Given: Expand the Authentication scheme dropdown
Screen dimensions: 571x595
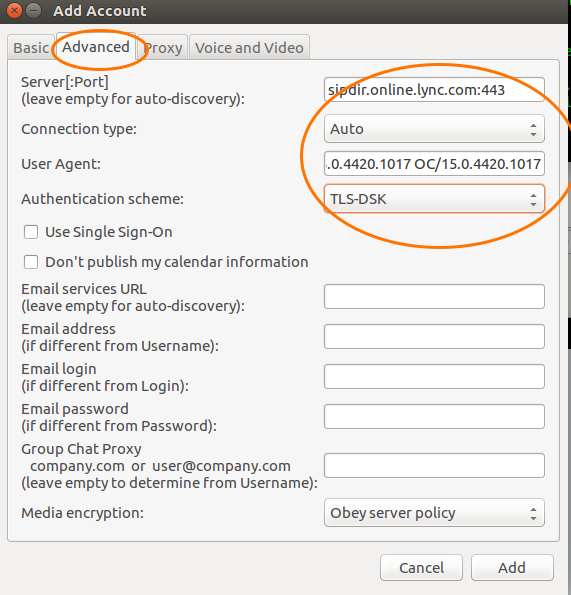Looking at the screenshot, I should [x=434, y=199].
